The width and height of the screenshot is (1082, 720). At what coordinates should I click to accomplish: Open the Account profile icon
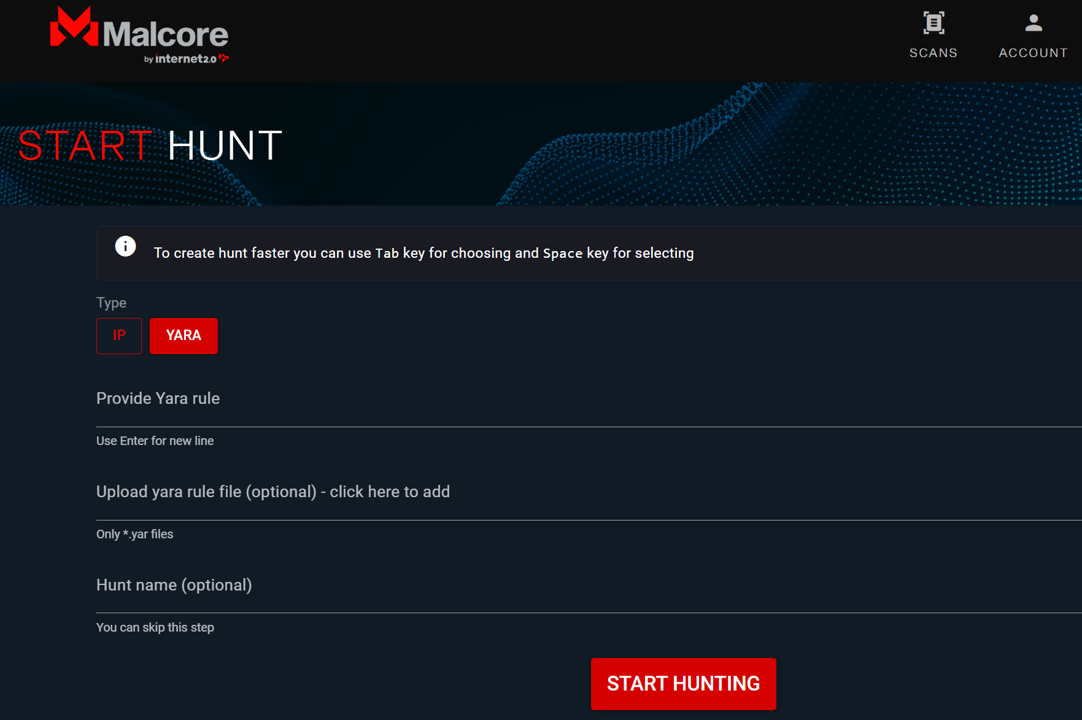tap(1033, 23)
